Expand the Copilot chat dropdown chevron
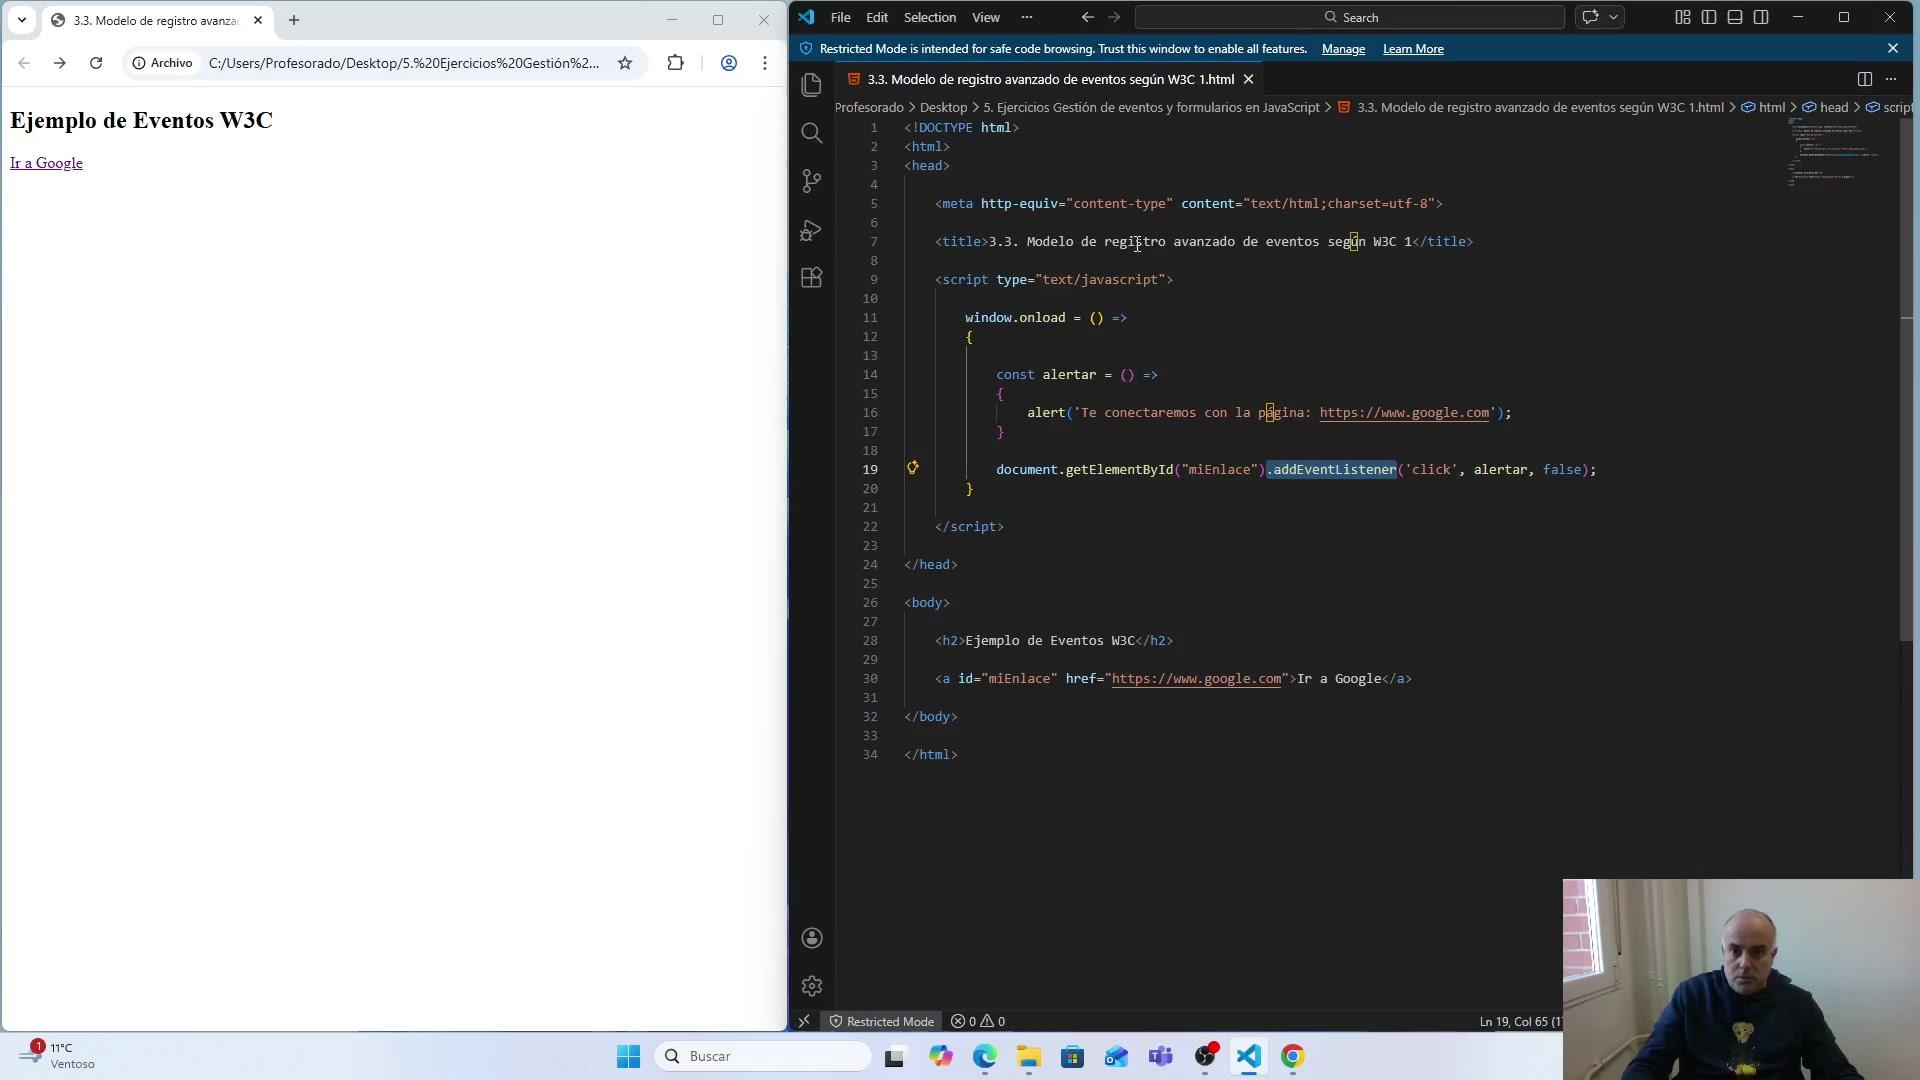Viewport: 1920px width, 1080px height. (1613, 17)
